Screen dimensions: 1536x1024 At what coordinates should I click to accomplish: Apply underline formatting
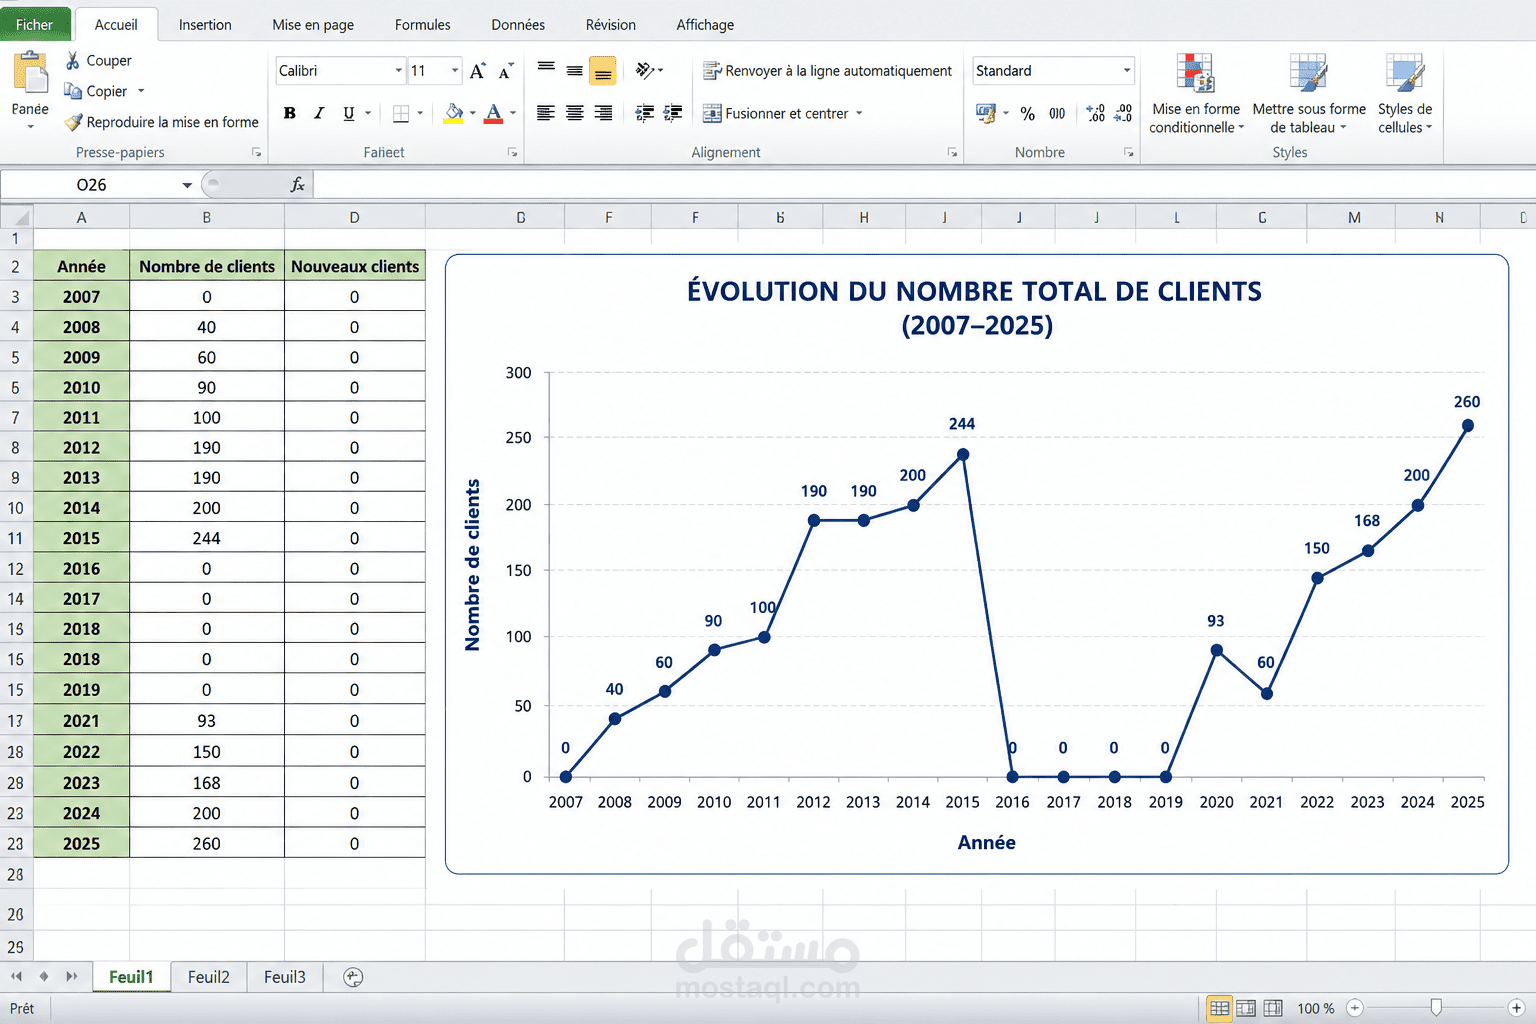tap(349, 113)
